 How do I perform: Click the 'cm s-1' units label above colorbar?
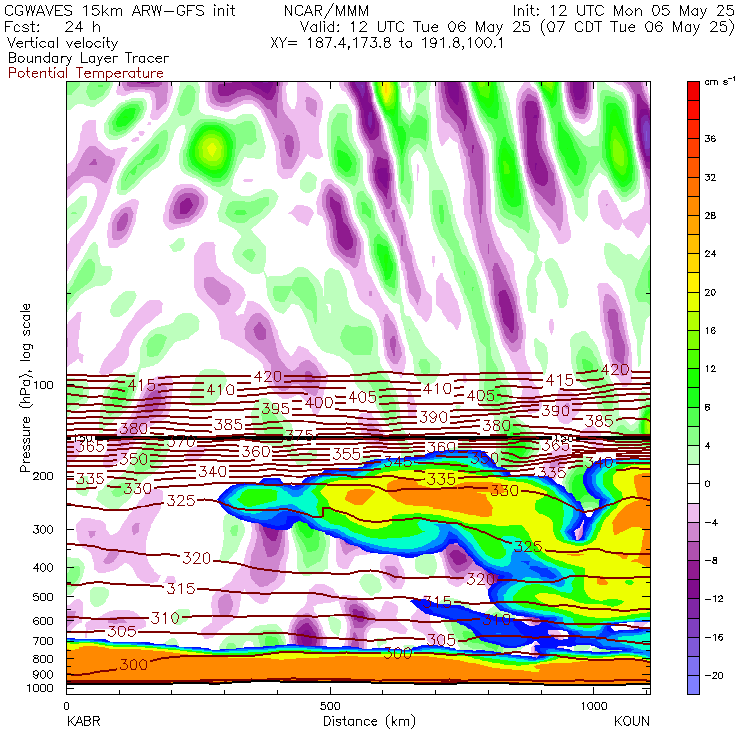click(719, 81)
